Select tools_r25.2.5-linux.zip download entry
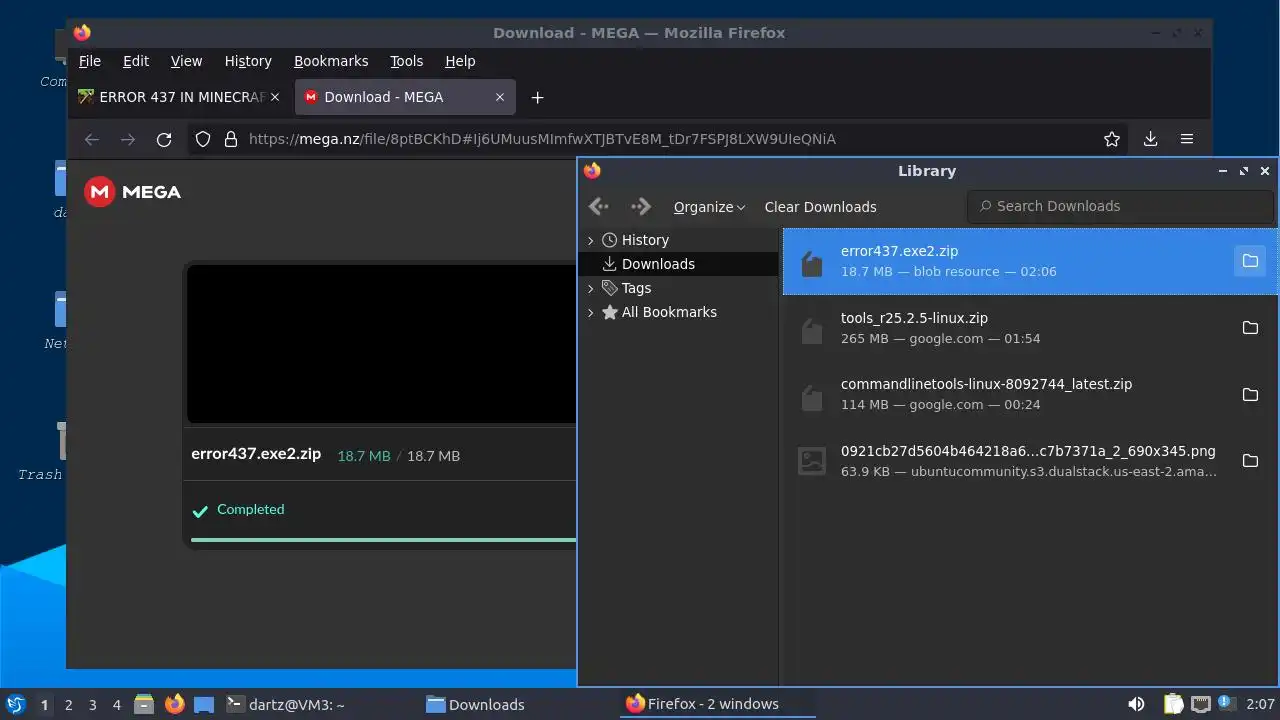This screenshot has width=1280, height=720. click(x=1030, y=328)
